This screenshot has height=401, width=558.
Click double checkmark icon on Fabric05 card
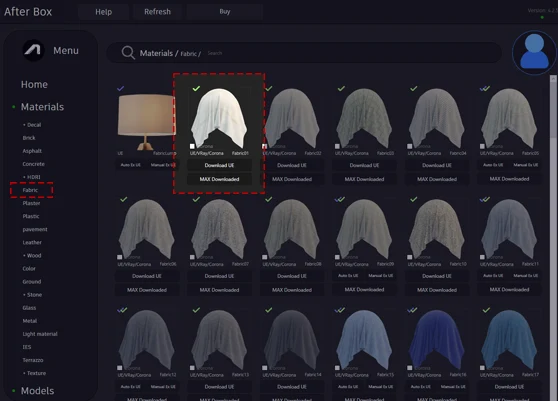pos(485,88)
